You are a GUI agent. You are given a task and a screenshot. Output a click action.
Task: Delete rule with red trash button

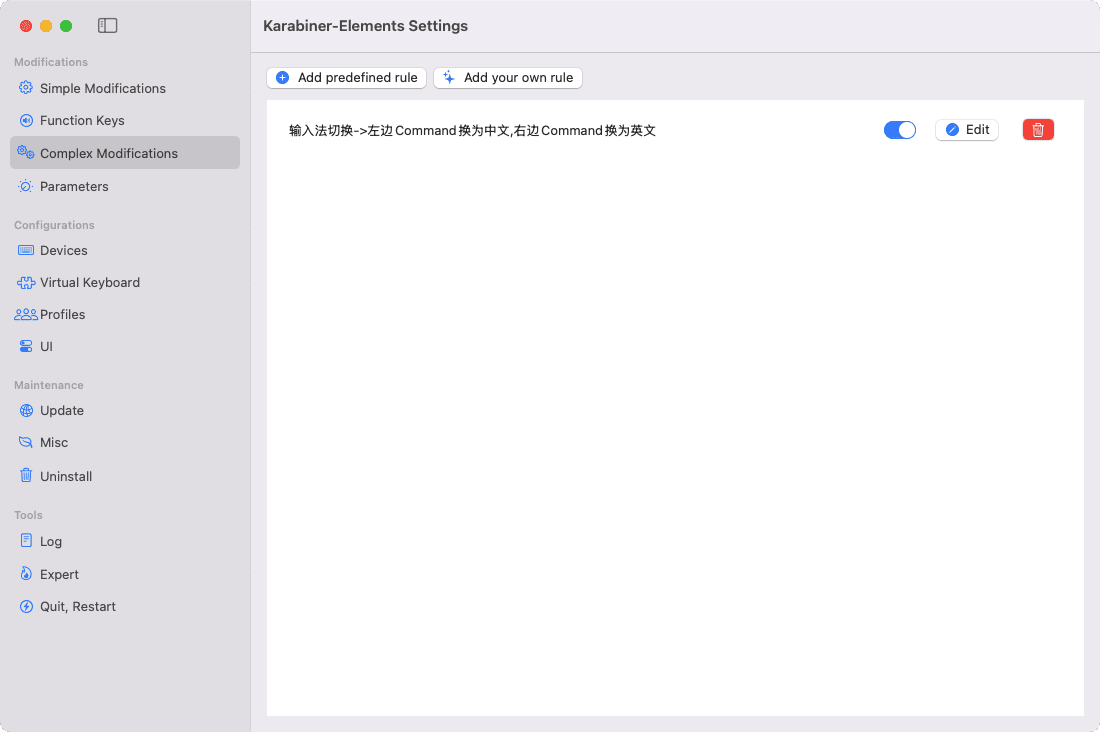[1038, 130]
